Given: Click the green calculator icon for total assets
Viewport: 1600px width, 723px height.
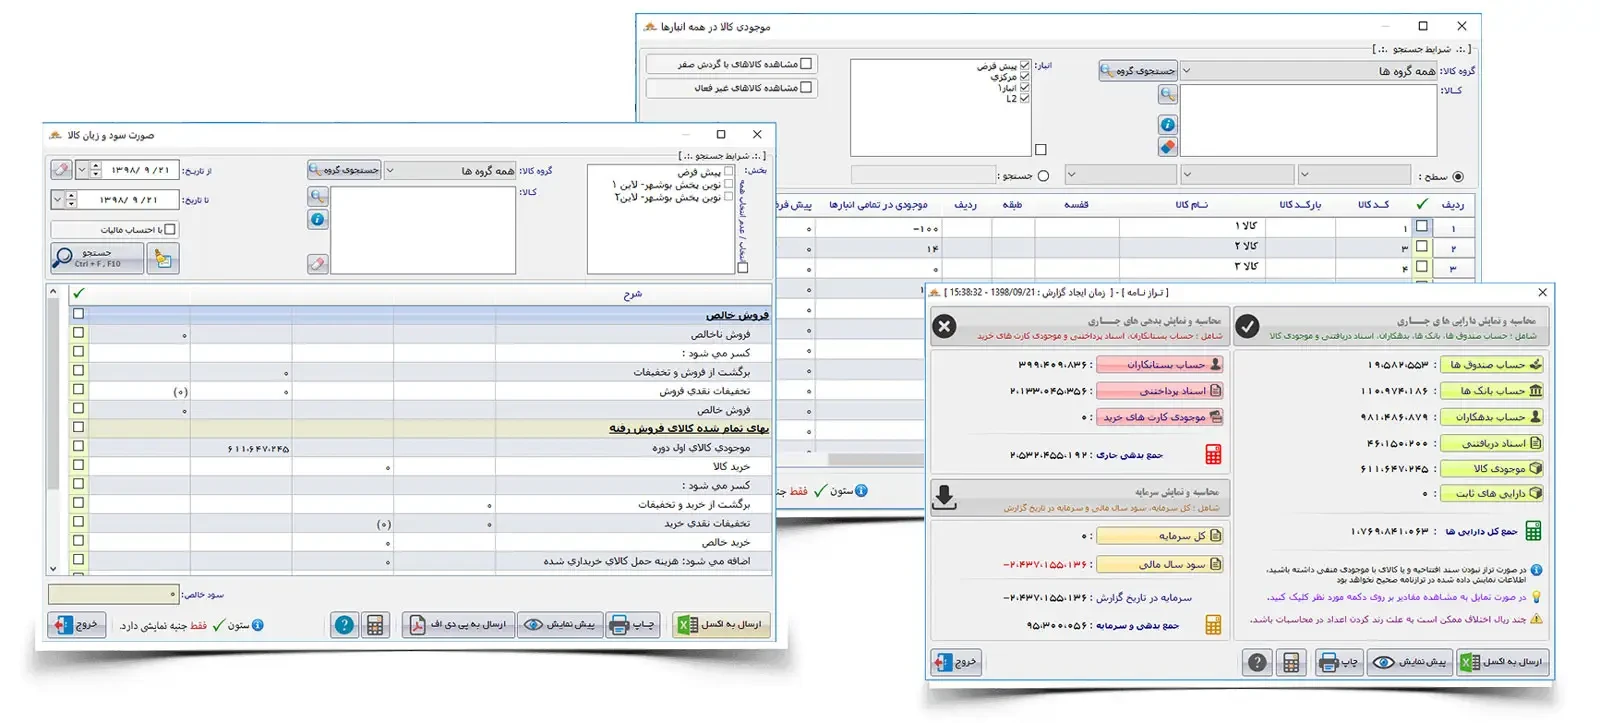Looking at the screenshot, I should click(x=1533, y=531).
